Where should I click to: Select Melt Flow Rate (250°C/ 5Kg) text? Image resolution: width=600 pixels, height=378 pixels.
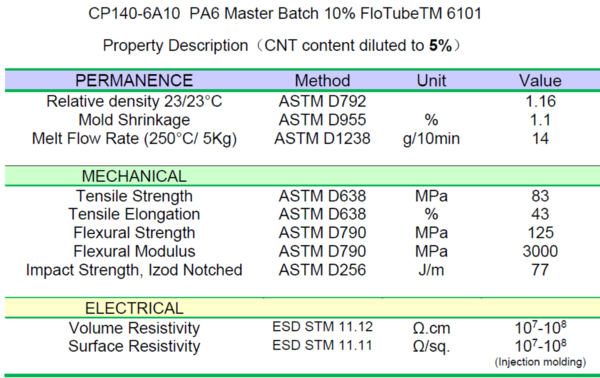click(134, 138)
